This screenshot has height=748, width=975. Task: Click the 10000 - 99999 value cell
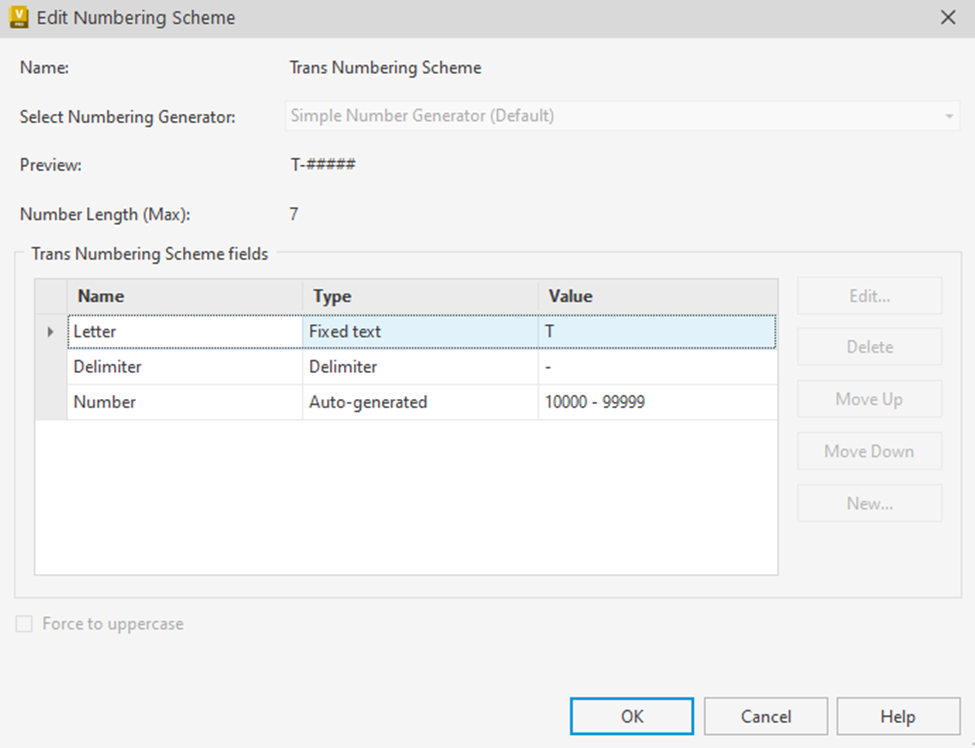tap(657, 402)
